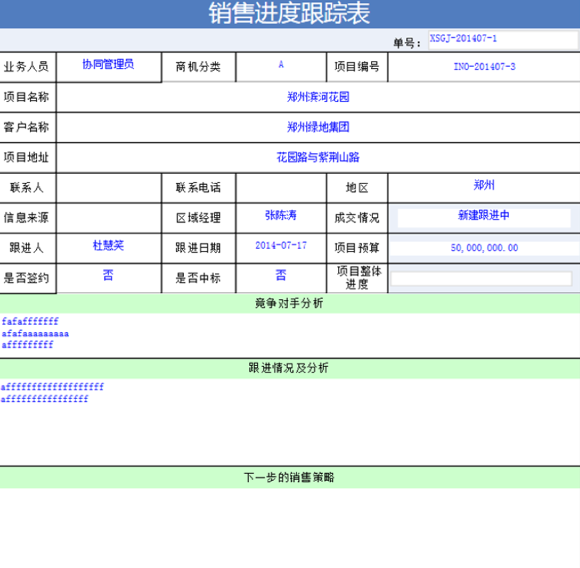Click the 项目地址 value 花园路与紫荆山路
The image size is (580, 568).
tap(318, 157)
